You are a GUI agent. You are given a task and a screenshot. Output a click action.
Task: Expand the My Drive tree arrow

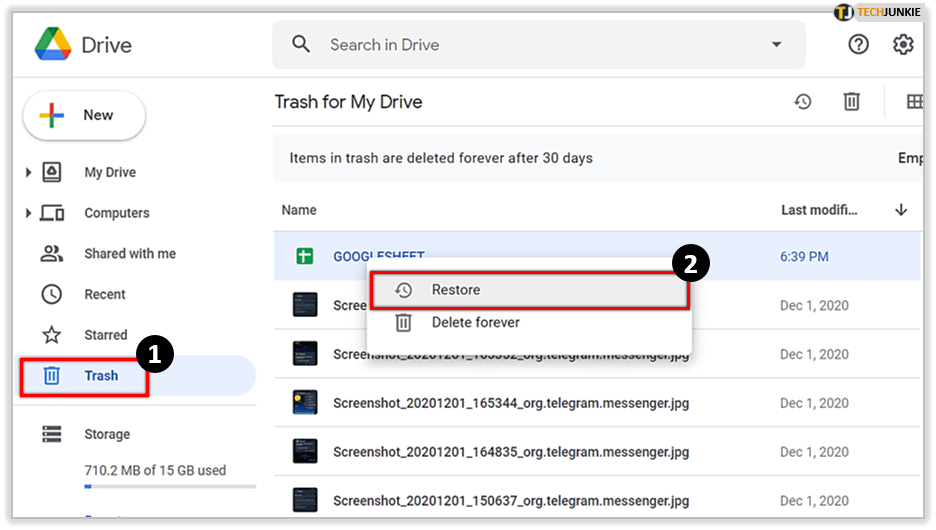click(x=29, y=172)
